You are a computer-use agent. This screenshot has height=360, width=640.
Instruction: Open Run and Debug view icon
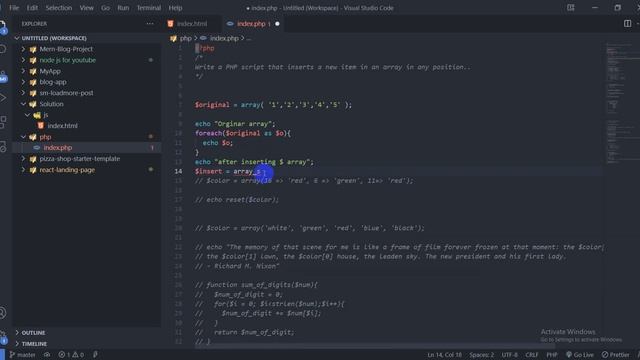point(3,98)
